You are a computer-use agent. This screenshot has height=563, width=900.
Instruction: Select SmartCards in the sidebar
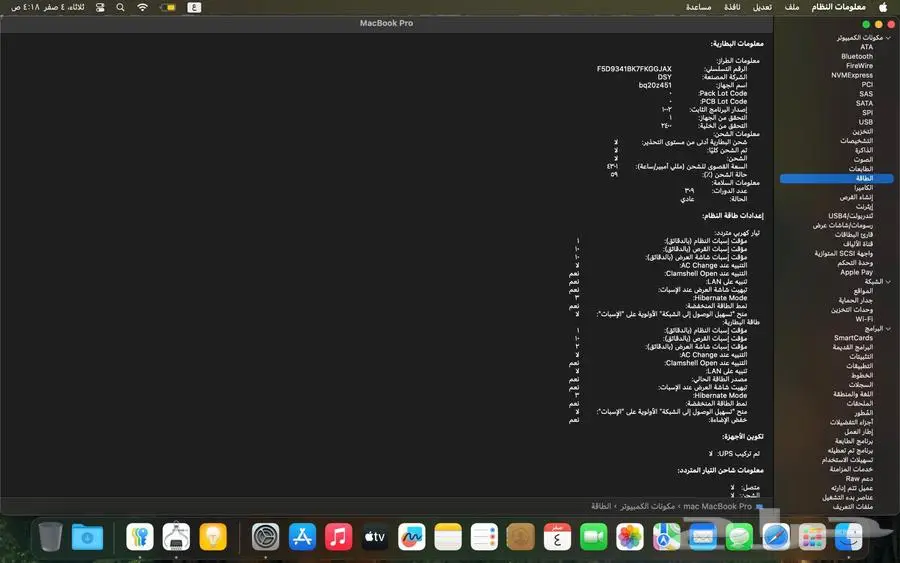tap(853, 338)
